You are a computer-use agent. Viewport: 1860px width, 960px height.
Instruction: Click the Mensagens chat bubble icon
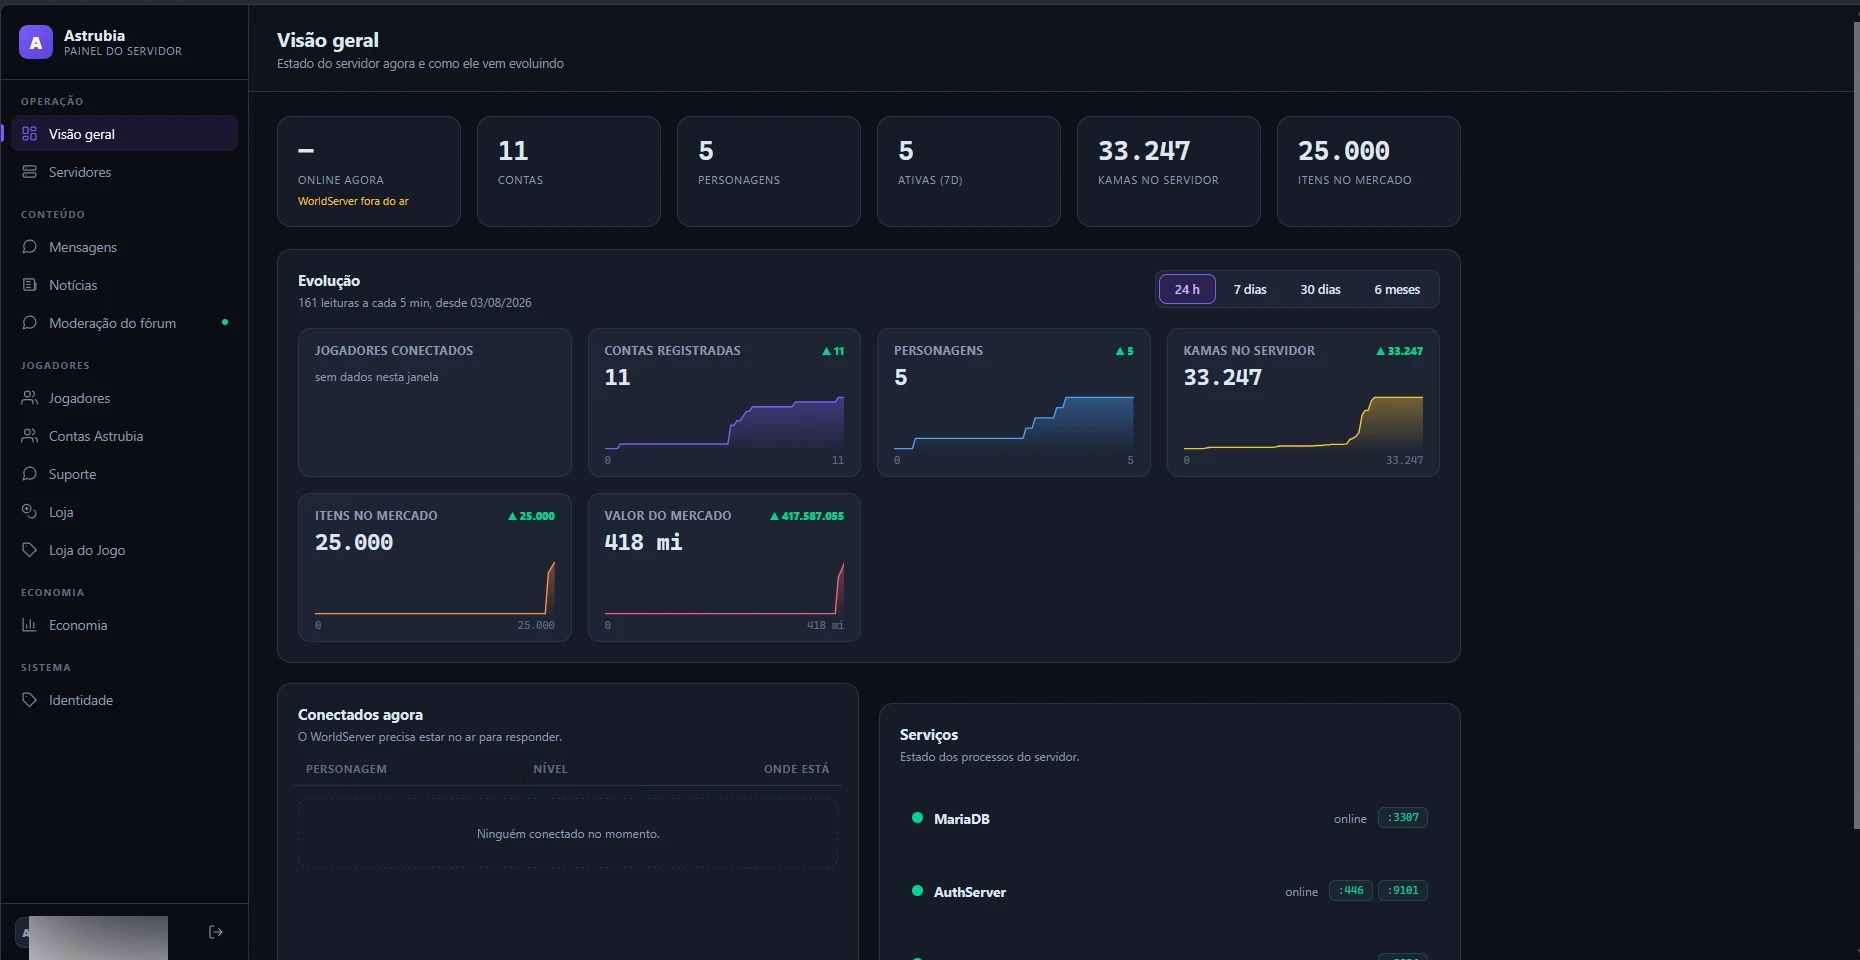point(29,247)
